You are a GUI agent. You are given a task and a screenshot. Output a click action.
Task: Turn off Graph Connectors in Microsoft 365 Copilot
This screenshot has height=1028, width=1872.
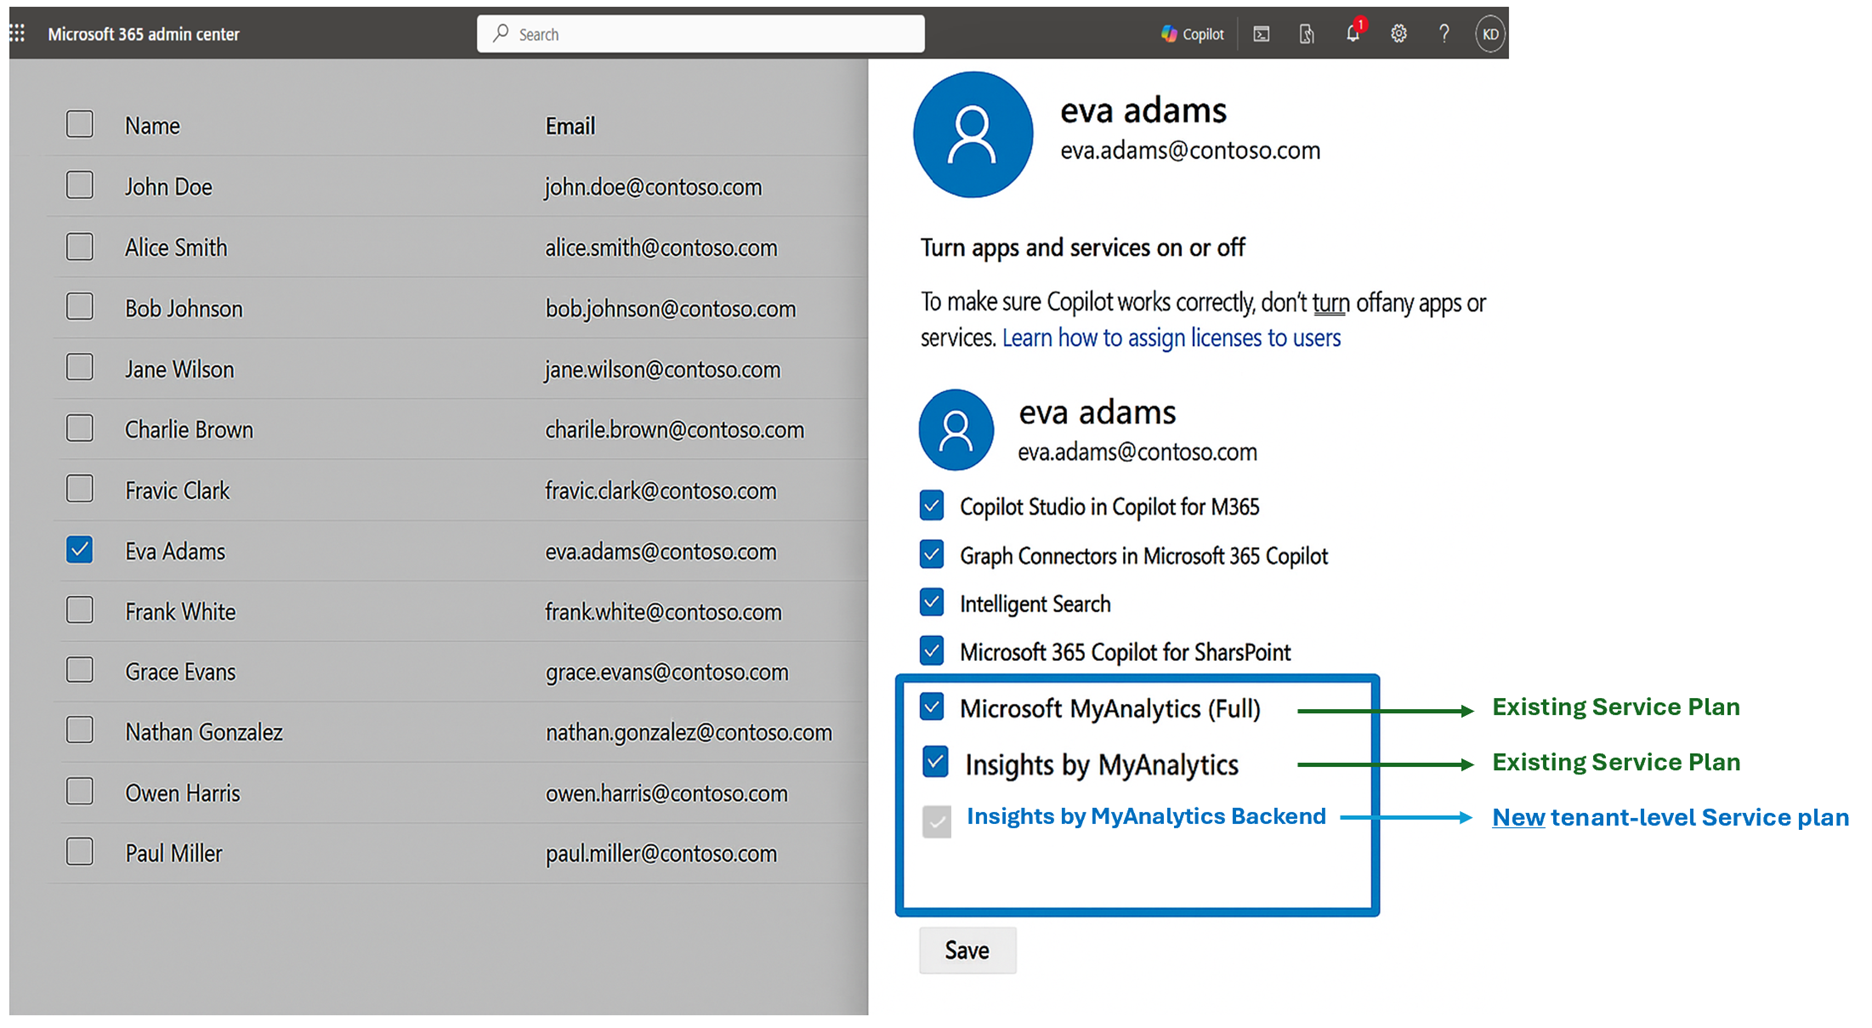(x=932, y=554)
